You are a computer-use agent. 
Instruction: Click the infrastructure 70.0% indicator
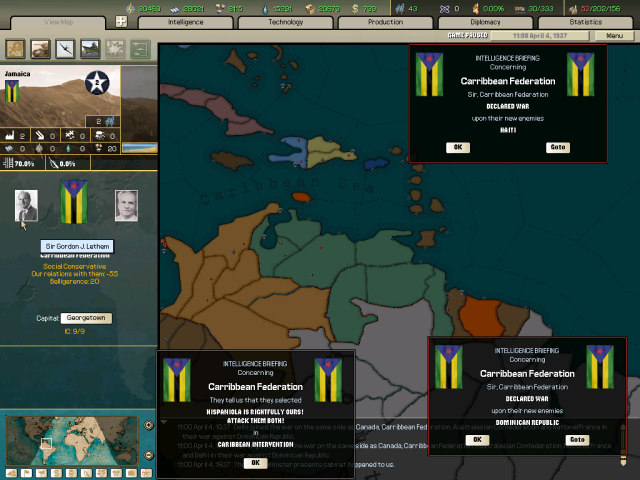[19, 163]
